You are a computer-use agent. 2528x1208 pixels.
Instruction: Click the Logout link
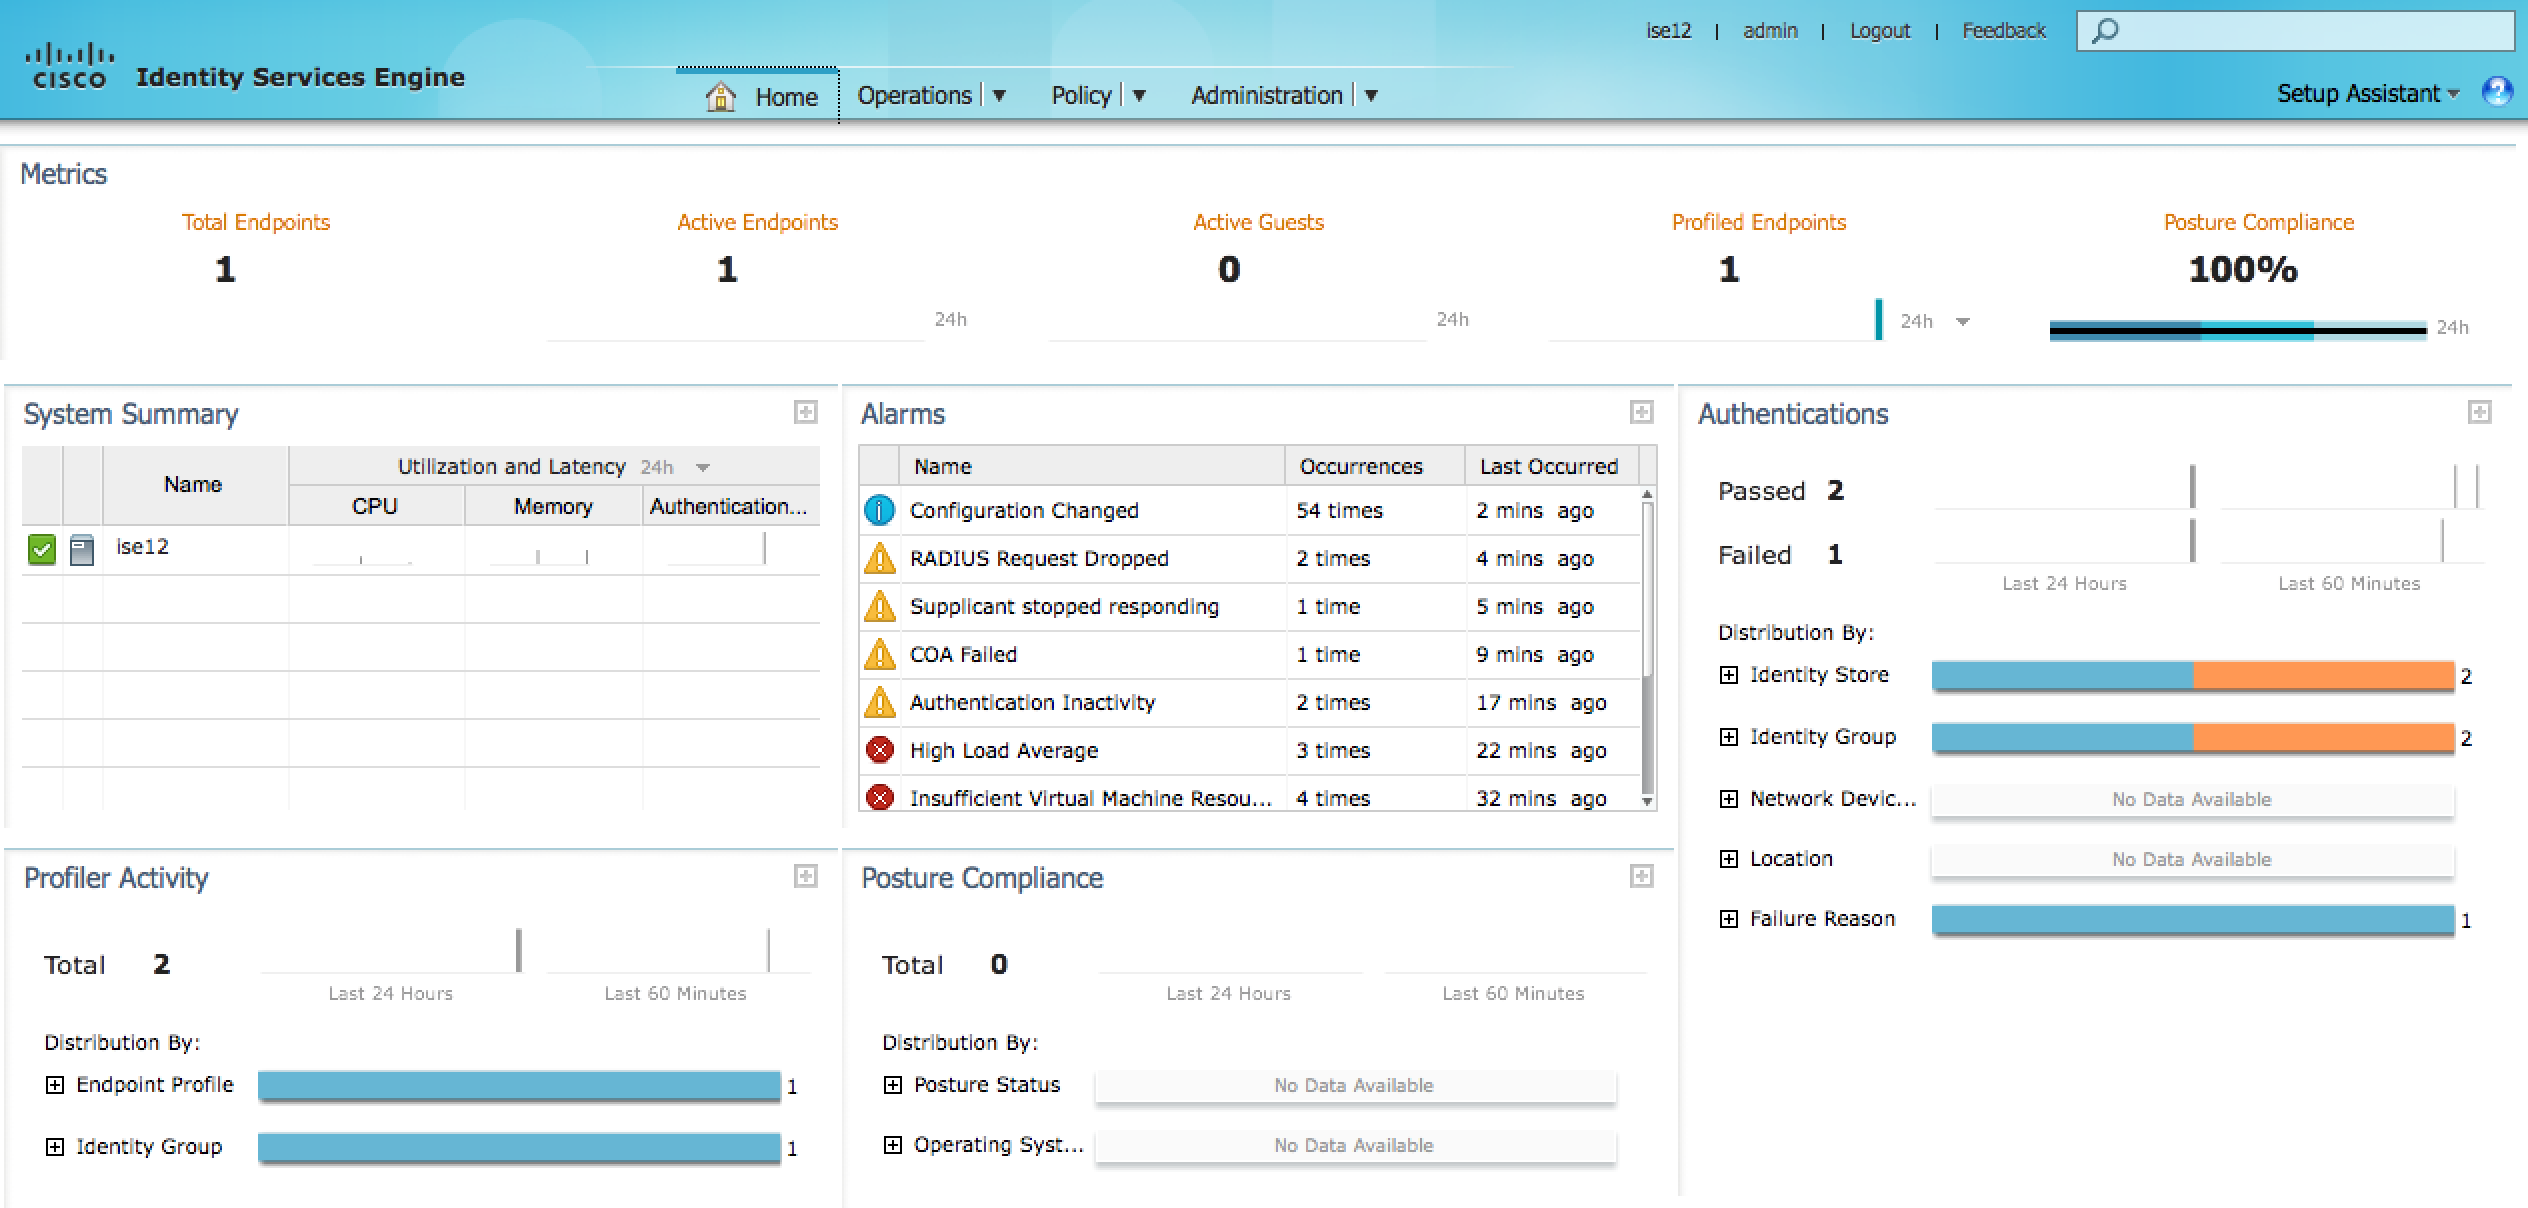tap(1879, 31)
